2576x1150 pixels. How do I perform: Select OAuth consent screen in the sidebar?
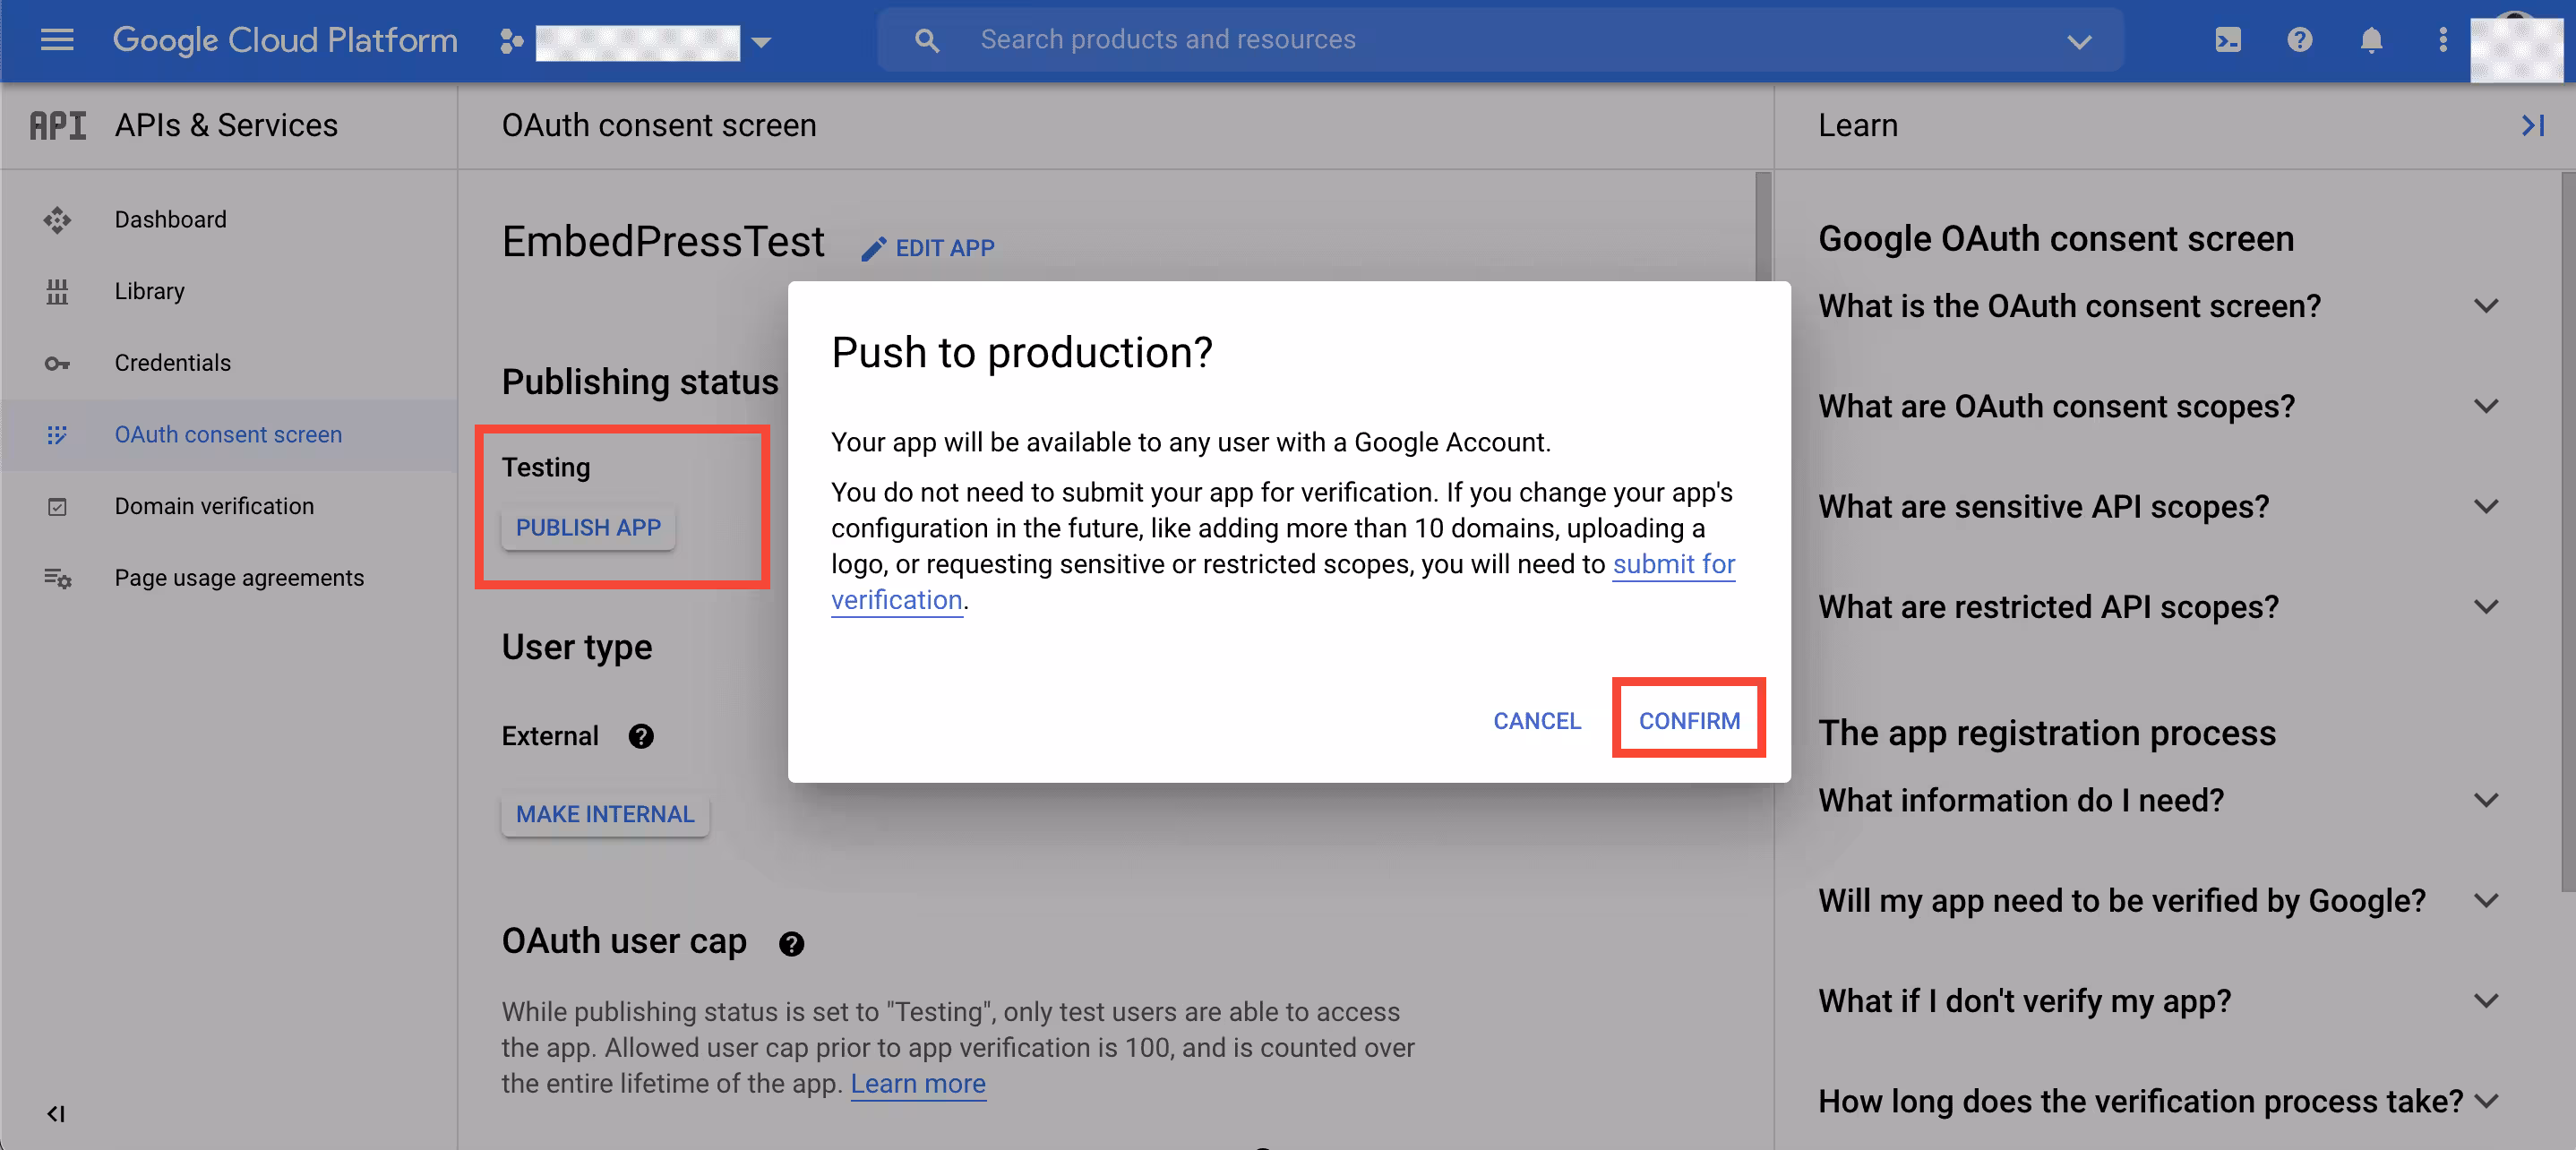click(229, 435)
